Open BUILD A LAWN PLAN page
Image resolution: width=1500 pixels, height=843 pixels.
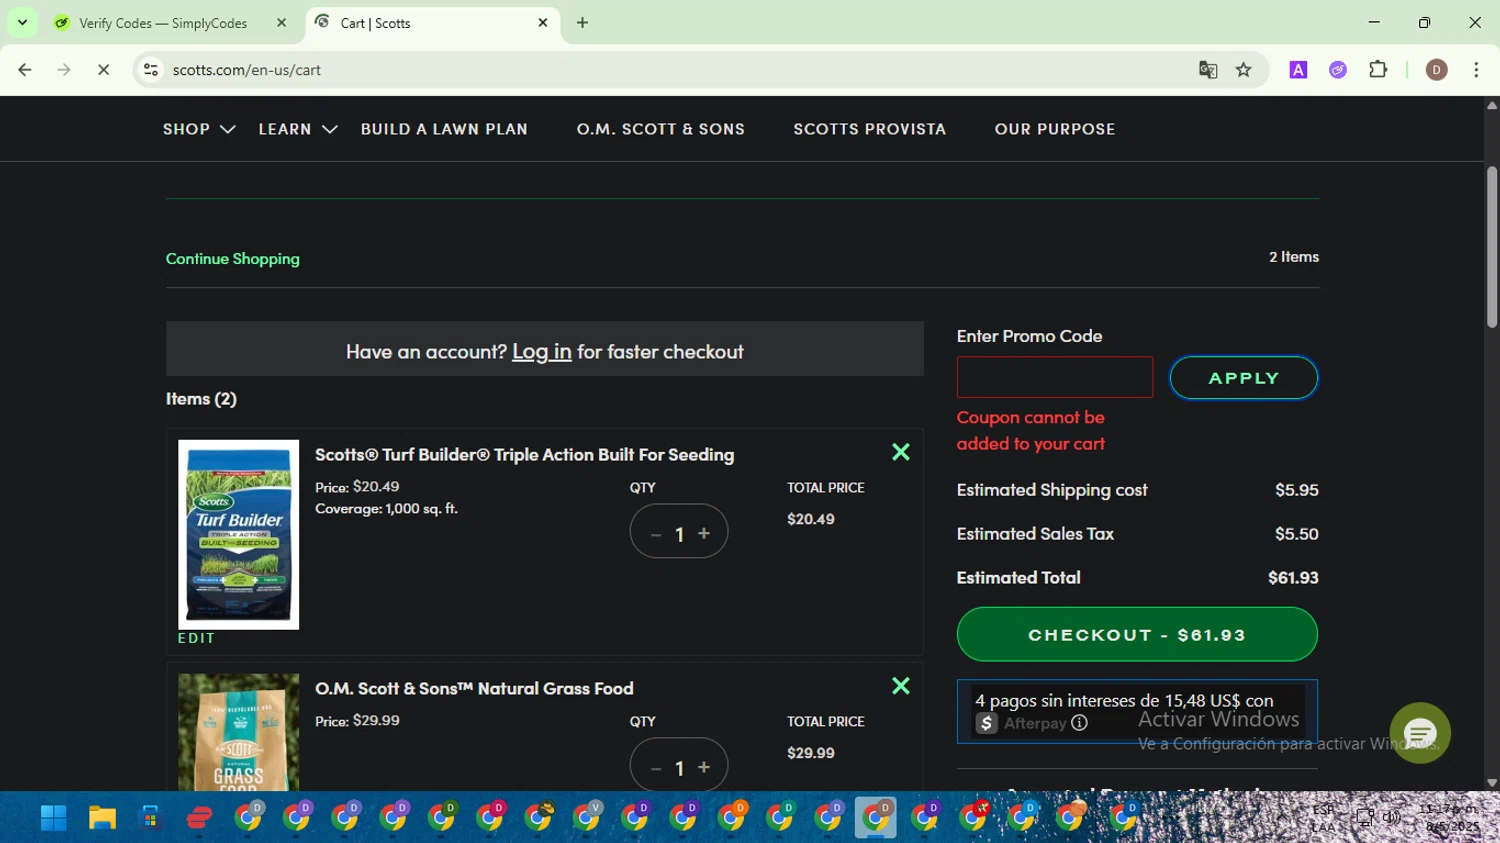[444, 129]
